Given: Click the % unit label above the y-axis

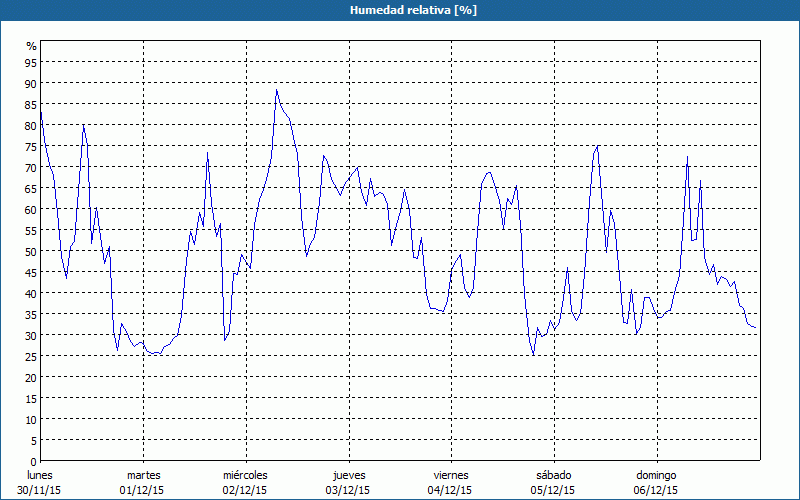Looking at the screenshot, I should pos(31,46).
